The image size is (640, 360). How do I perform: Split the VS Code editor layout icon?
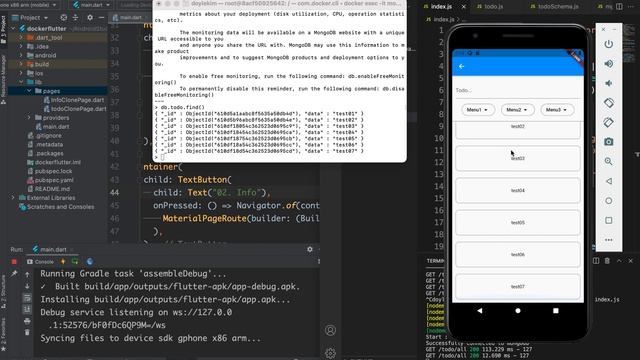pos(619,7)
